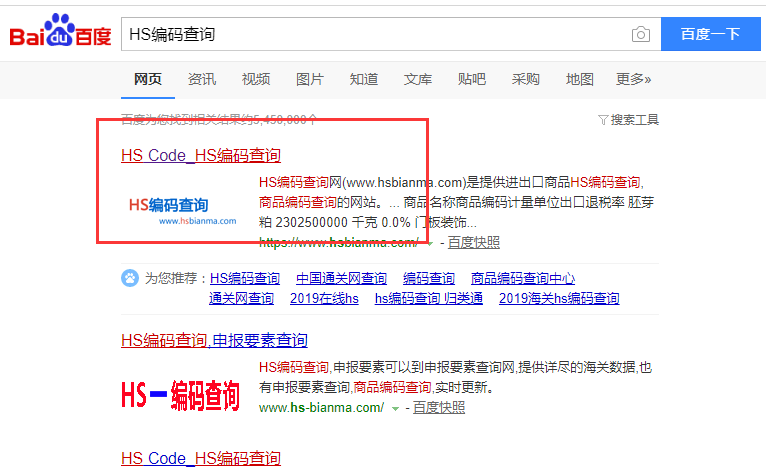This screenshot has width=766, height=471.
Task: Click the hsbianma.com logo thumbnail
Action: click(182, 212)
